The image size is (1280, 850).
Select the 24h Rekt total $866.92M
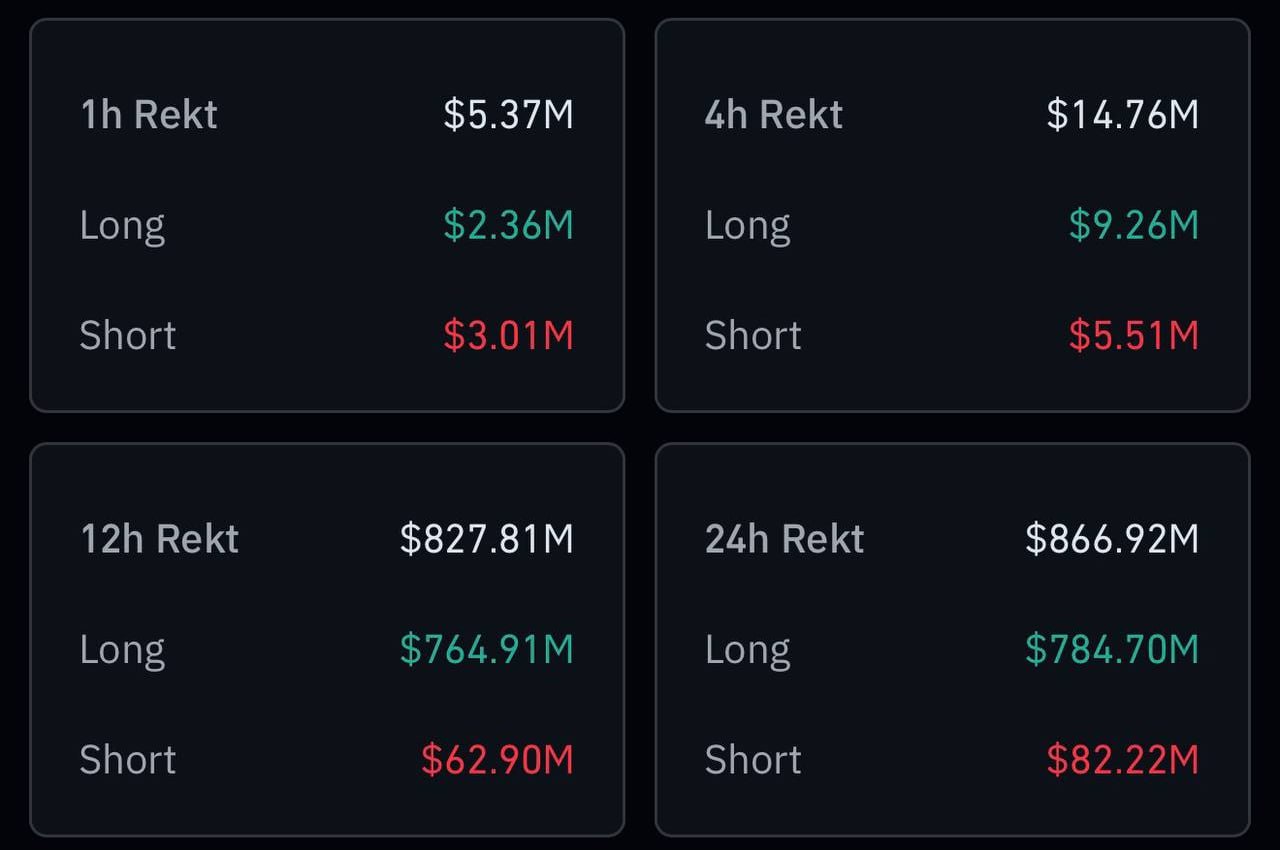coord(1111,539)
